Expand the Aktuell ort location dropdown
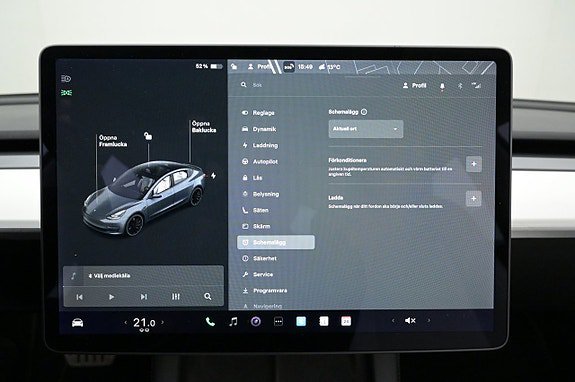This screenshot has height=382, width=575. click(x=366, y=129)
